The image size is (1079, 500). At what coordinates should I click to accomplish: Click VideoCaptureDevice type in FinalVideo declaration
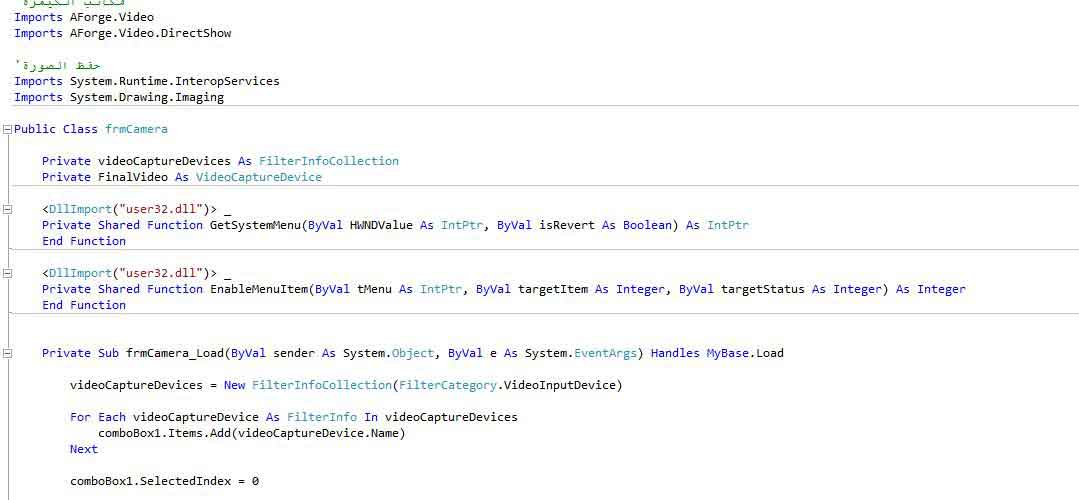(258, 177)
